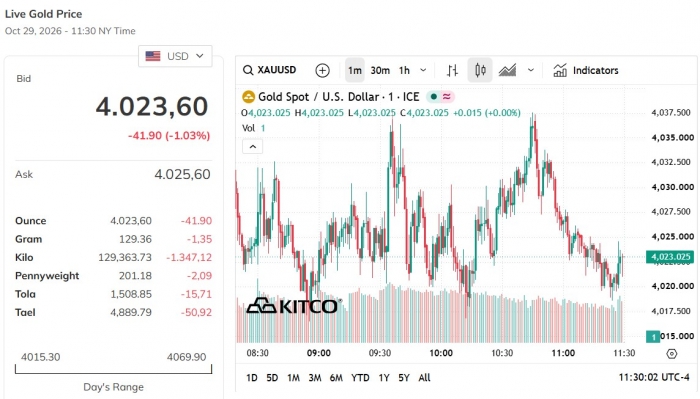Toggle the 1m timeframe interval
The image size is (700, 399).
[x=355, y=70]
